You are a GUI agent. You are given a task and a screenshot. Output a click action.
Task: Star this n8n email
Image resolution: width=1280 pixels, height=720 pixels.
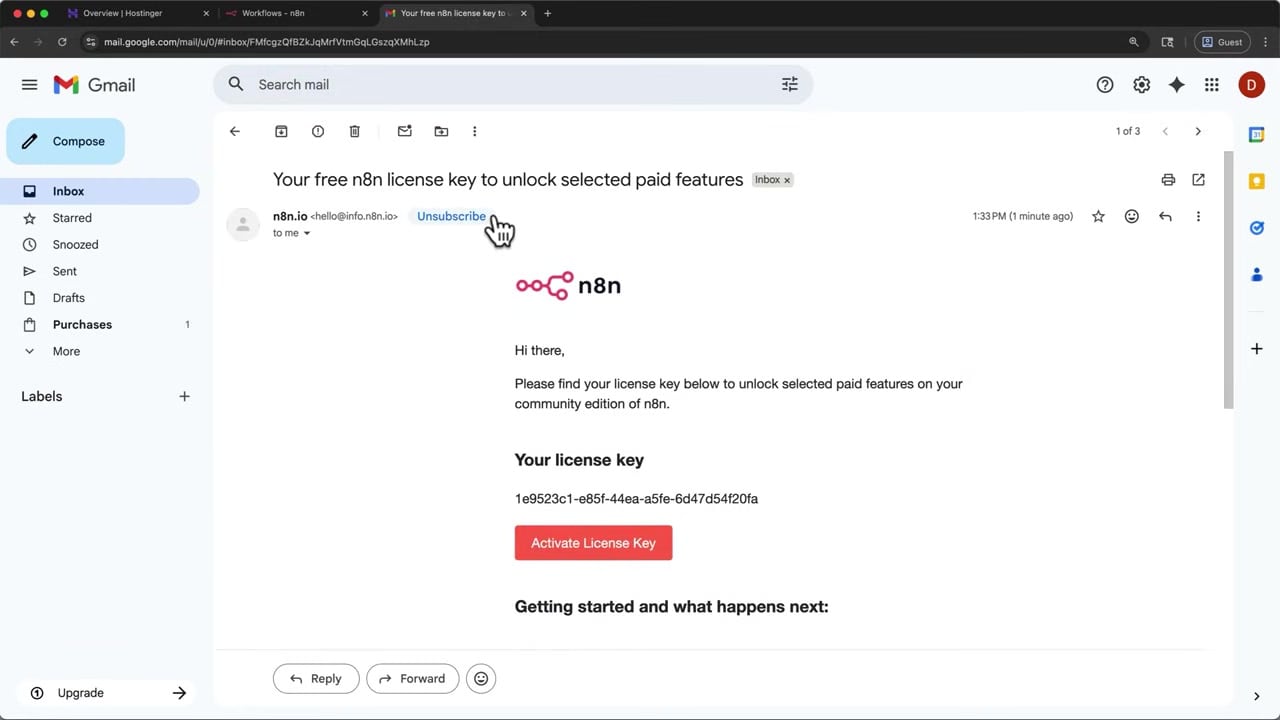pos(1098,216)
